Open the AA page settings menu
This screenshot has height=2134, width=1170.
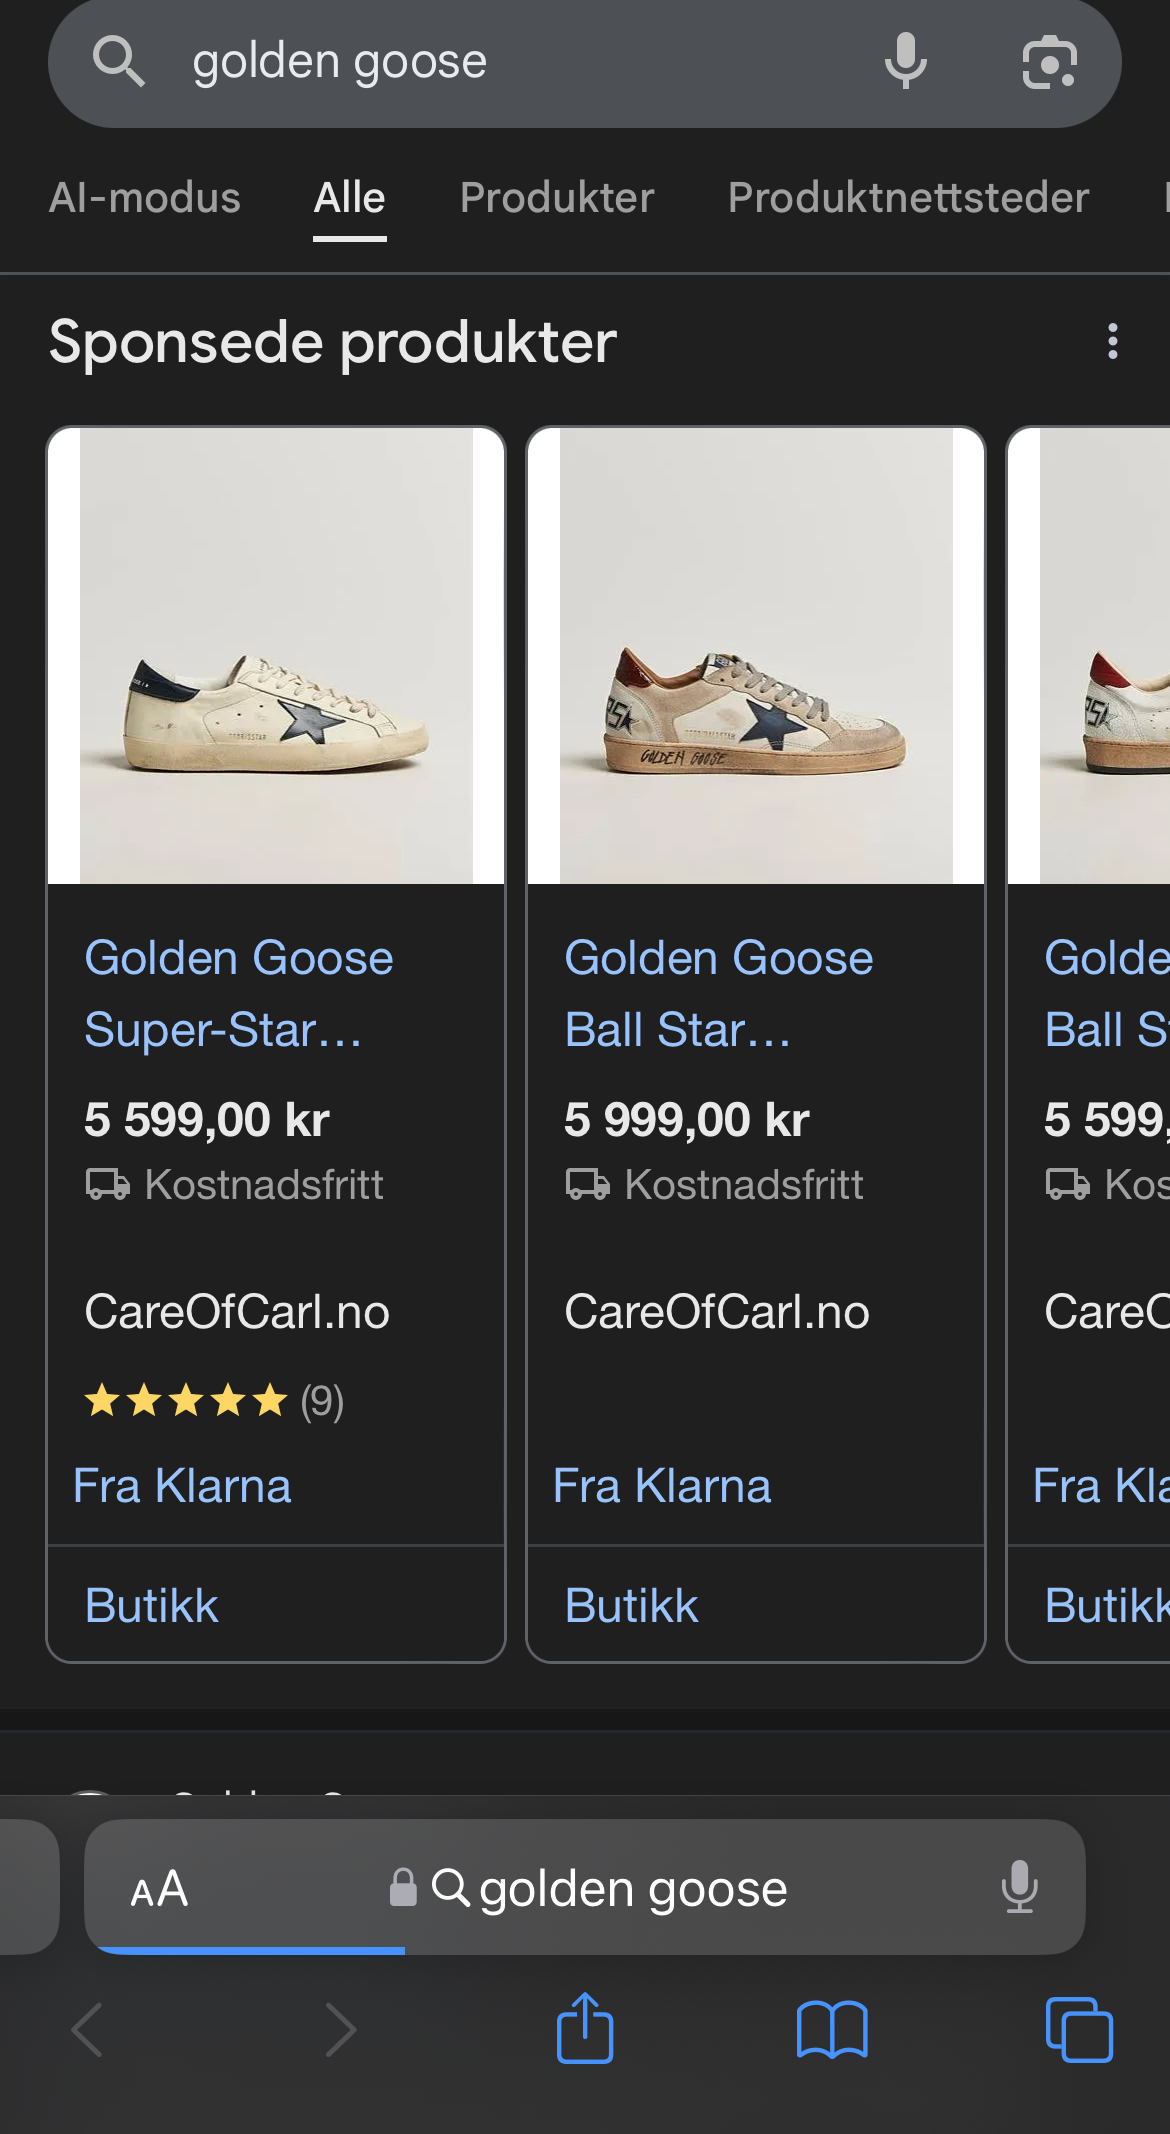159,1889
